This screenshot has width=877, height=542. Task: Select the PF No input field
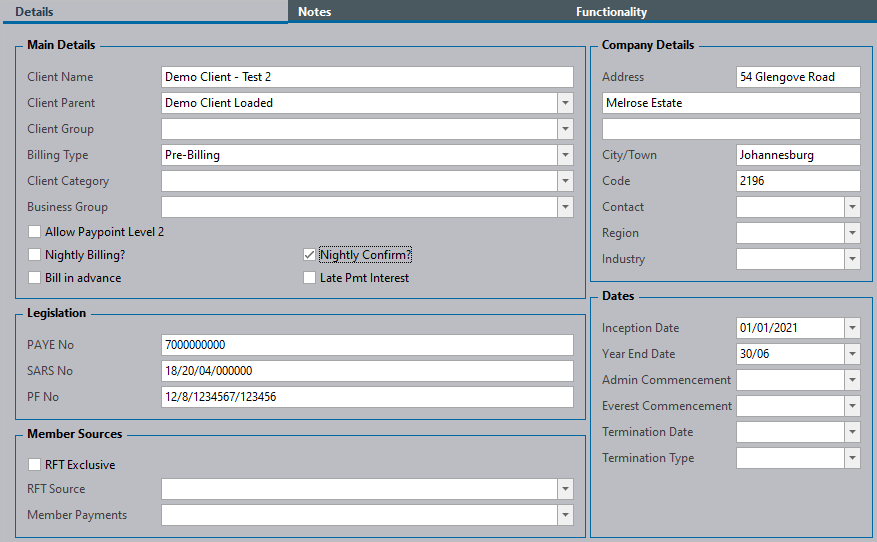(x=367, y=397)
